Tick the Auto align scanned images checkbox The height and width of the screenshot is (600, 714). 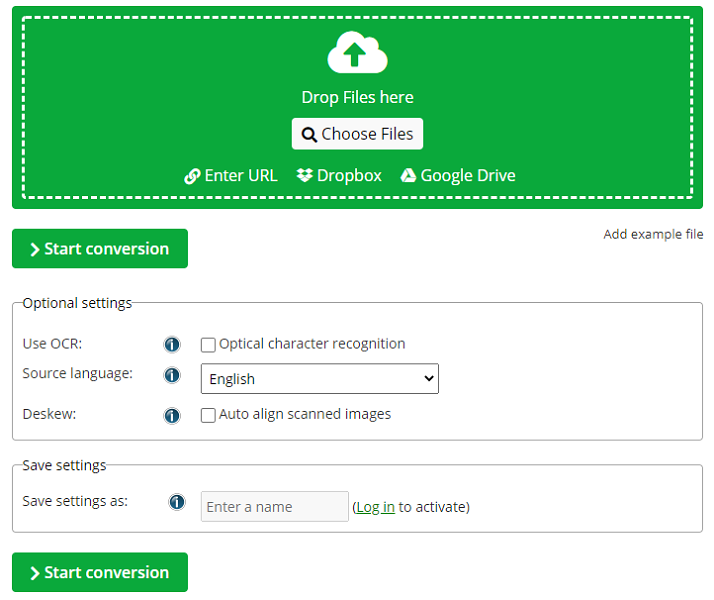208,415
